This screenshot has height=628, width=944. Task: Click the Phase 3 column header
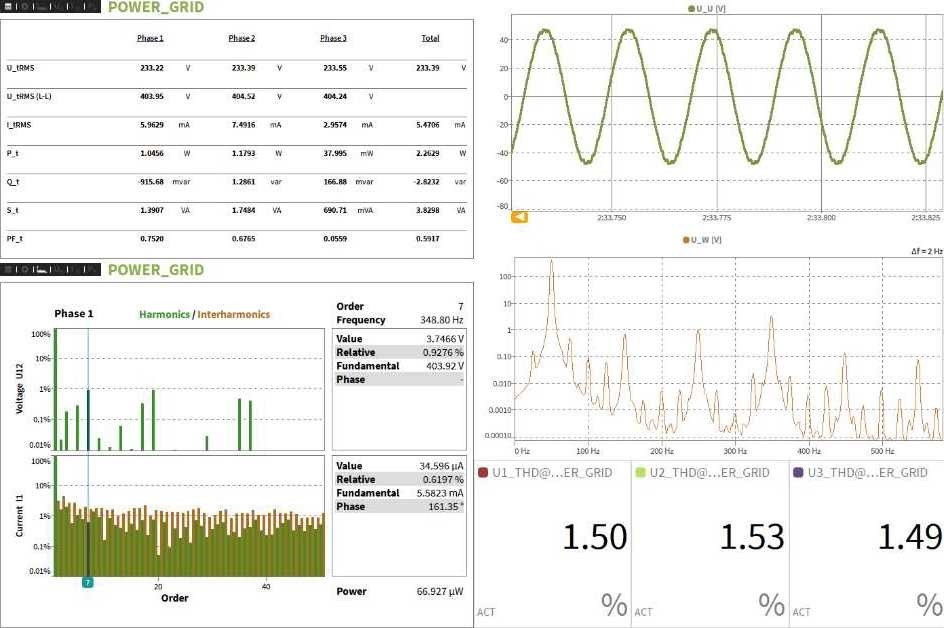coord(333,39)
